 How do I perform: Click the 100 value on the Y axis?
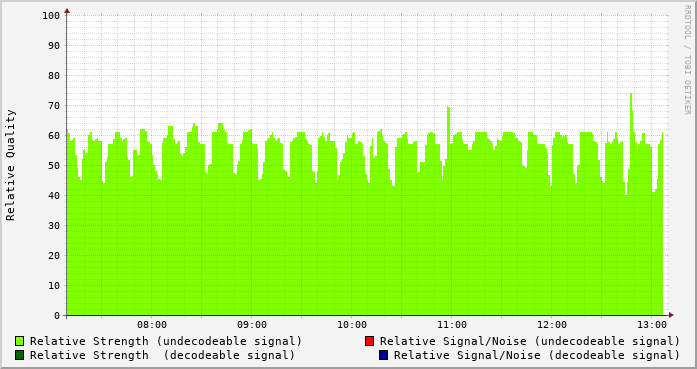click(x=51, y=16)
